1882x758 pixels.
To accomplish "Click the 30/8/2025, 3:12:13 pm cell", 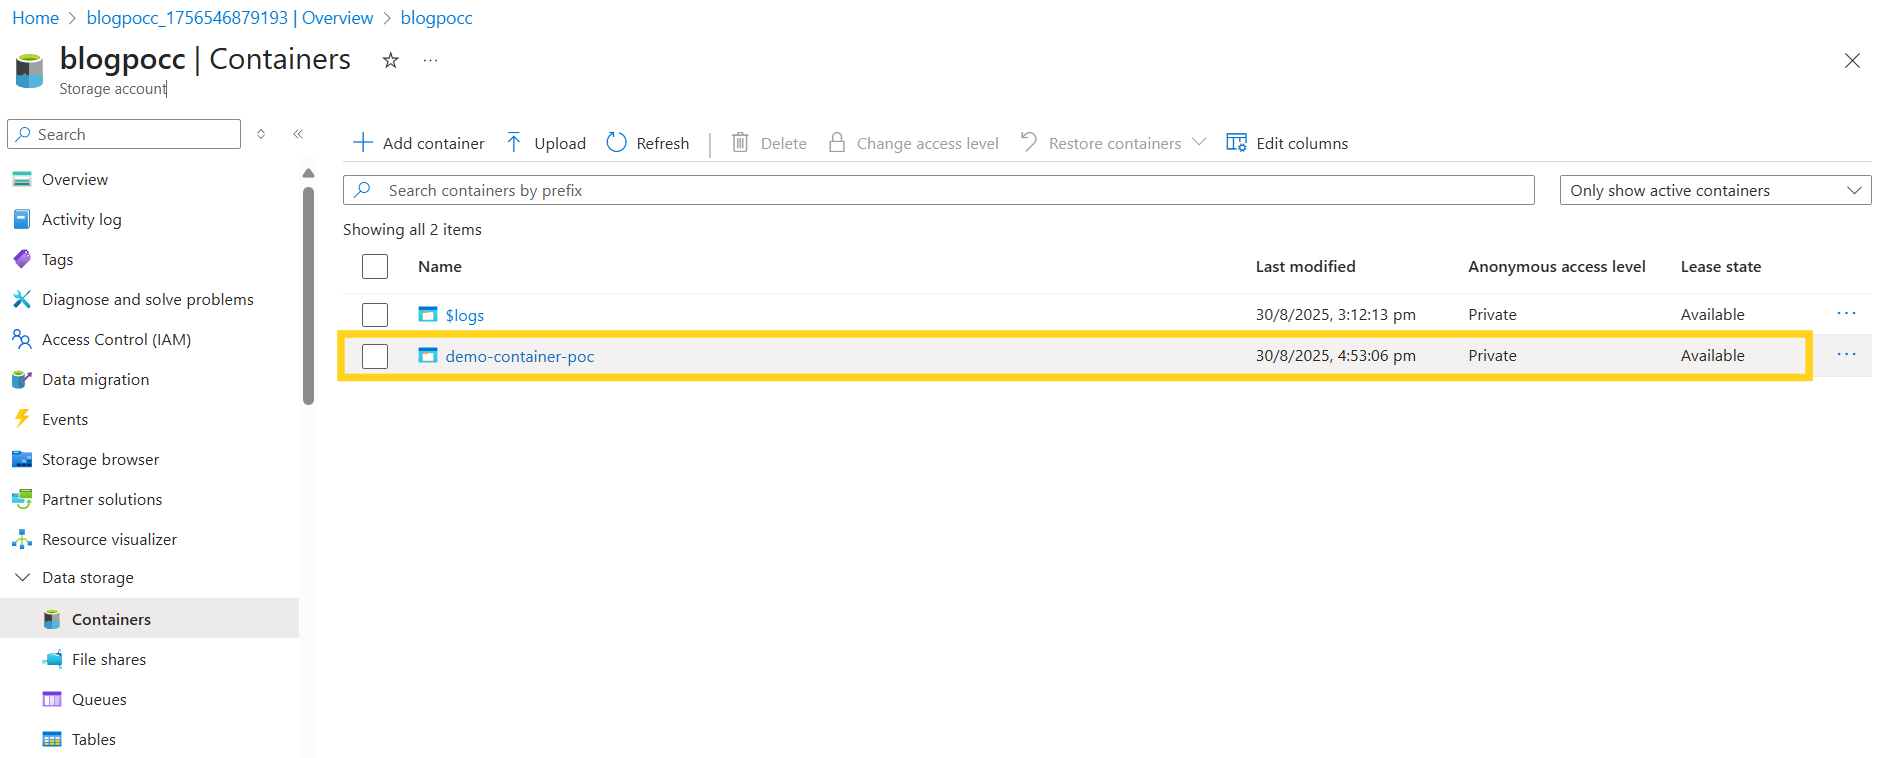I will point(1336,314).
